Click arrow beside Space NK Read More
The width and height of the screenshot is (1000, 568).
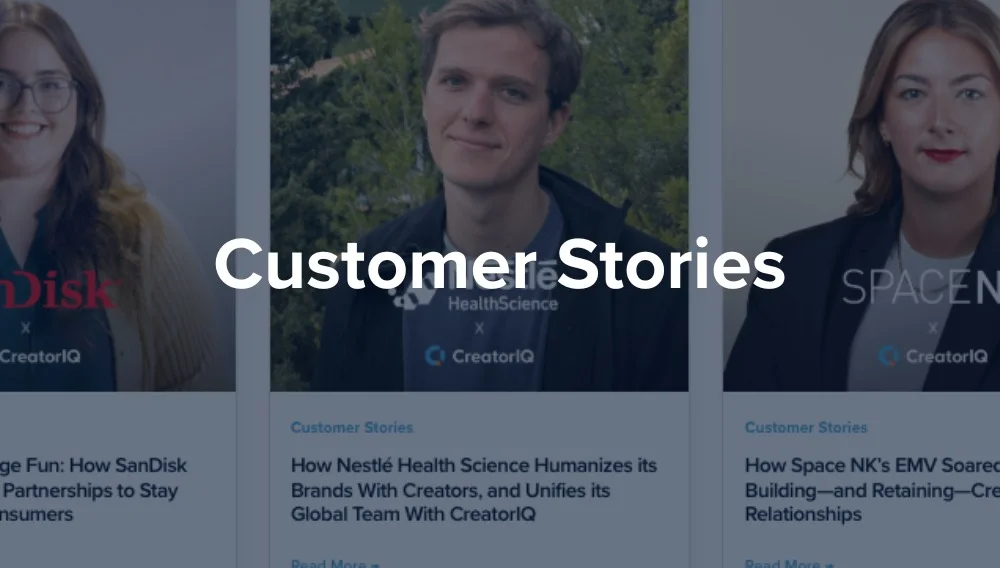click(x=829, y=565)
